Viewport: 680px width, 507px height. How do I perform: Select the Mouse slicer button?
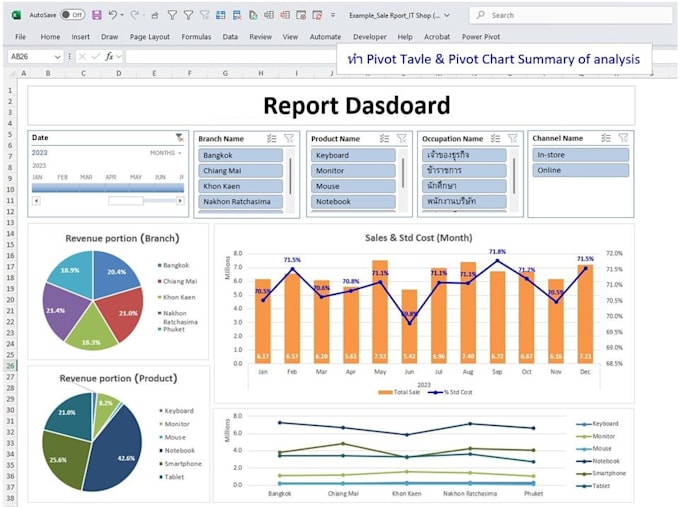pos(353,186)
